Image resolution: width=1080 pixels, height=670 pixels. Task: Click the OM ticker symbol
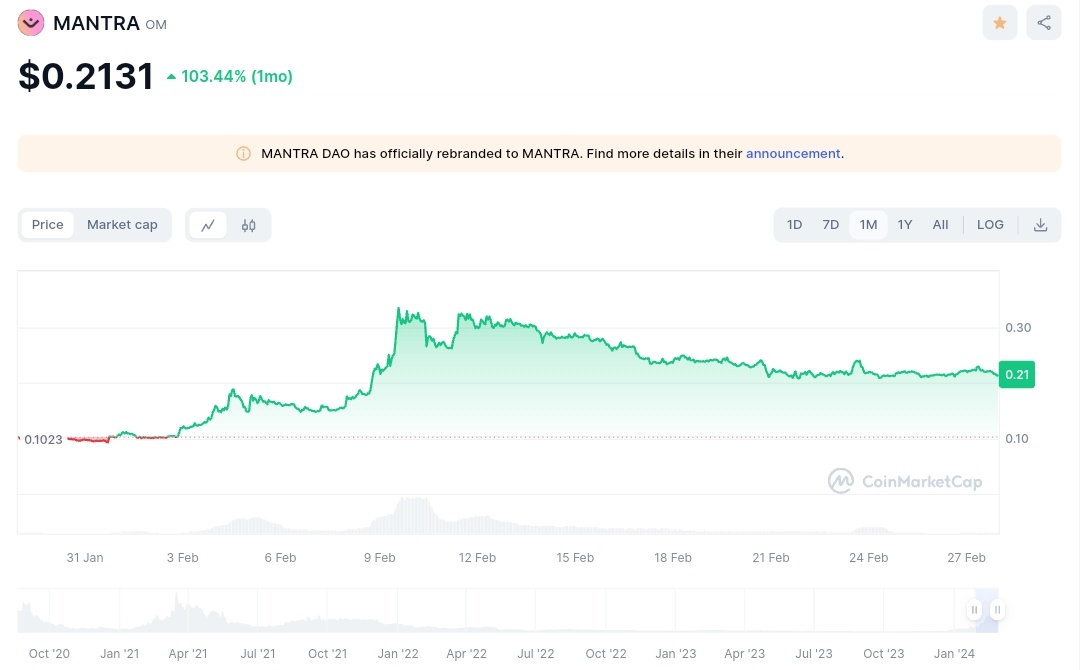(x=156, y=25)
